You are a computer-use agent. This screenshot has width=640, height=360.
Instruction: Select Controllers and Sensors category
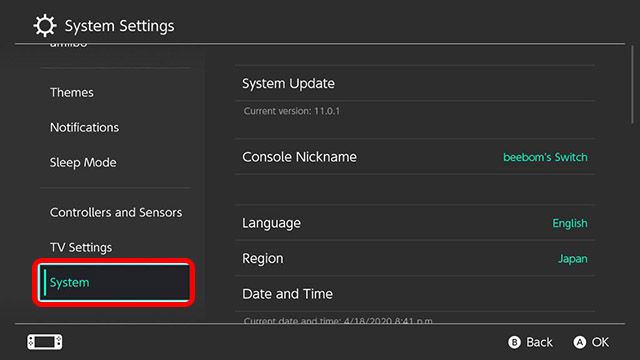[116, 213]
